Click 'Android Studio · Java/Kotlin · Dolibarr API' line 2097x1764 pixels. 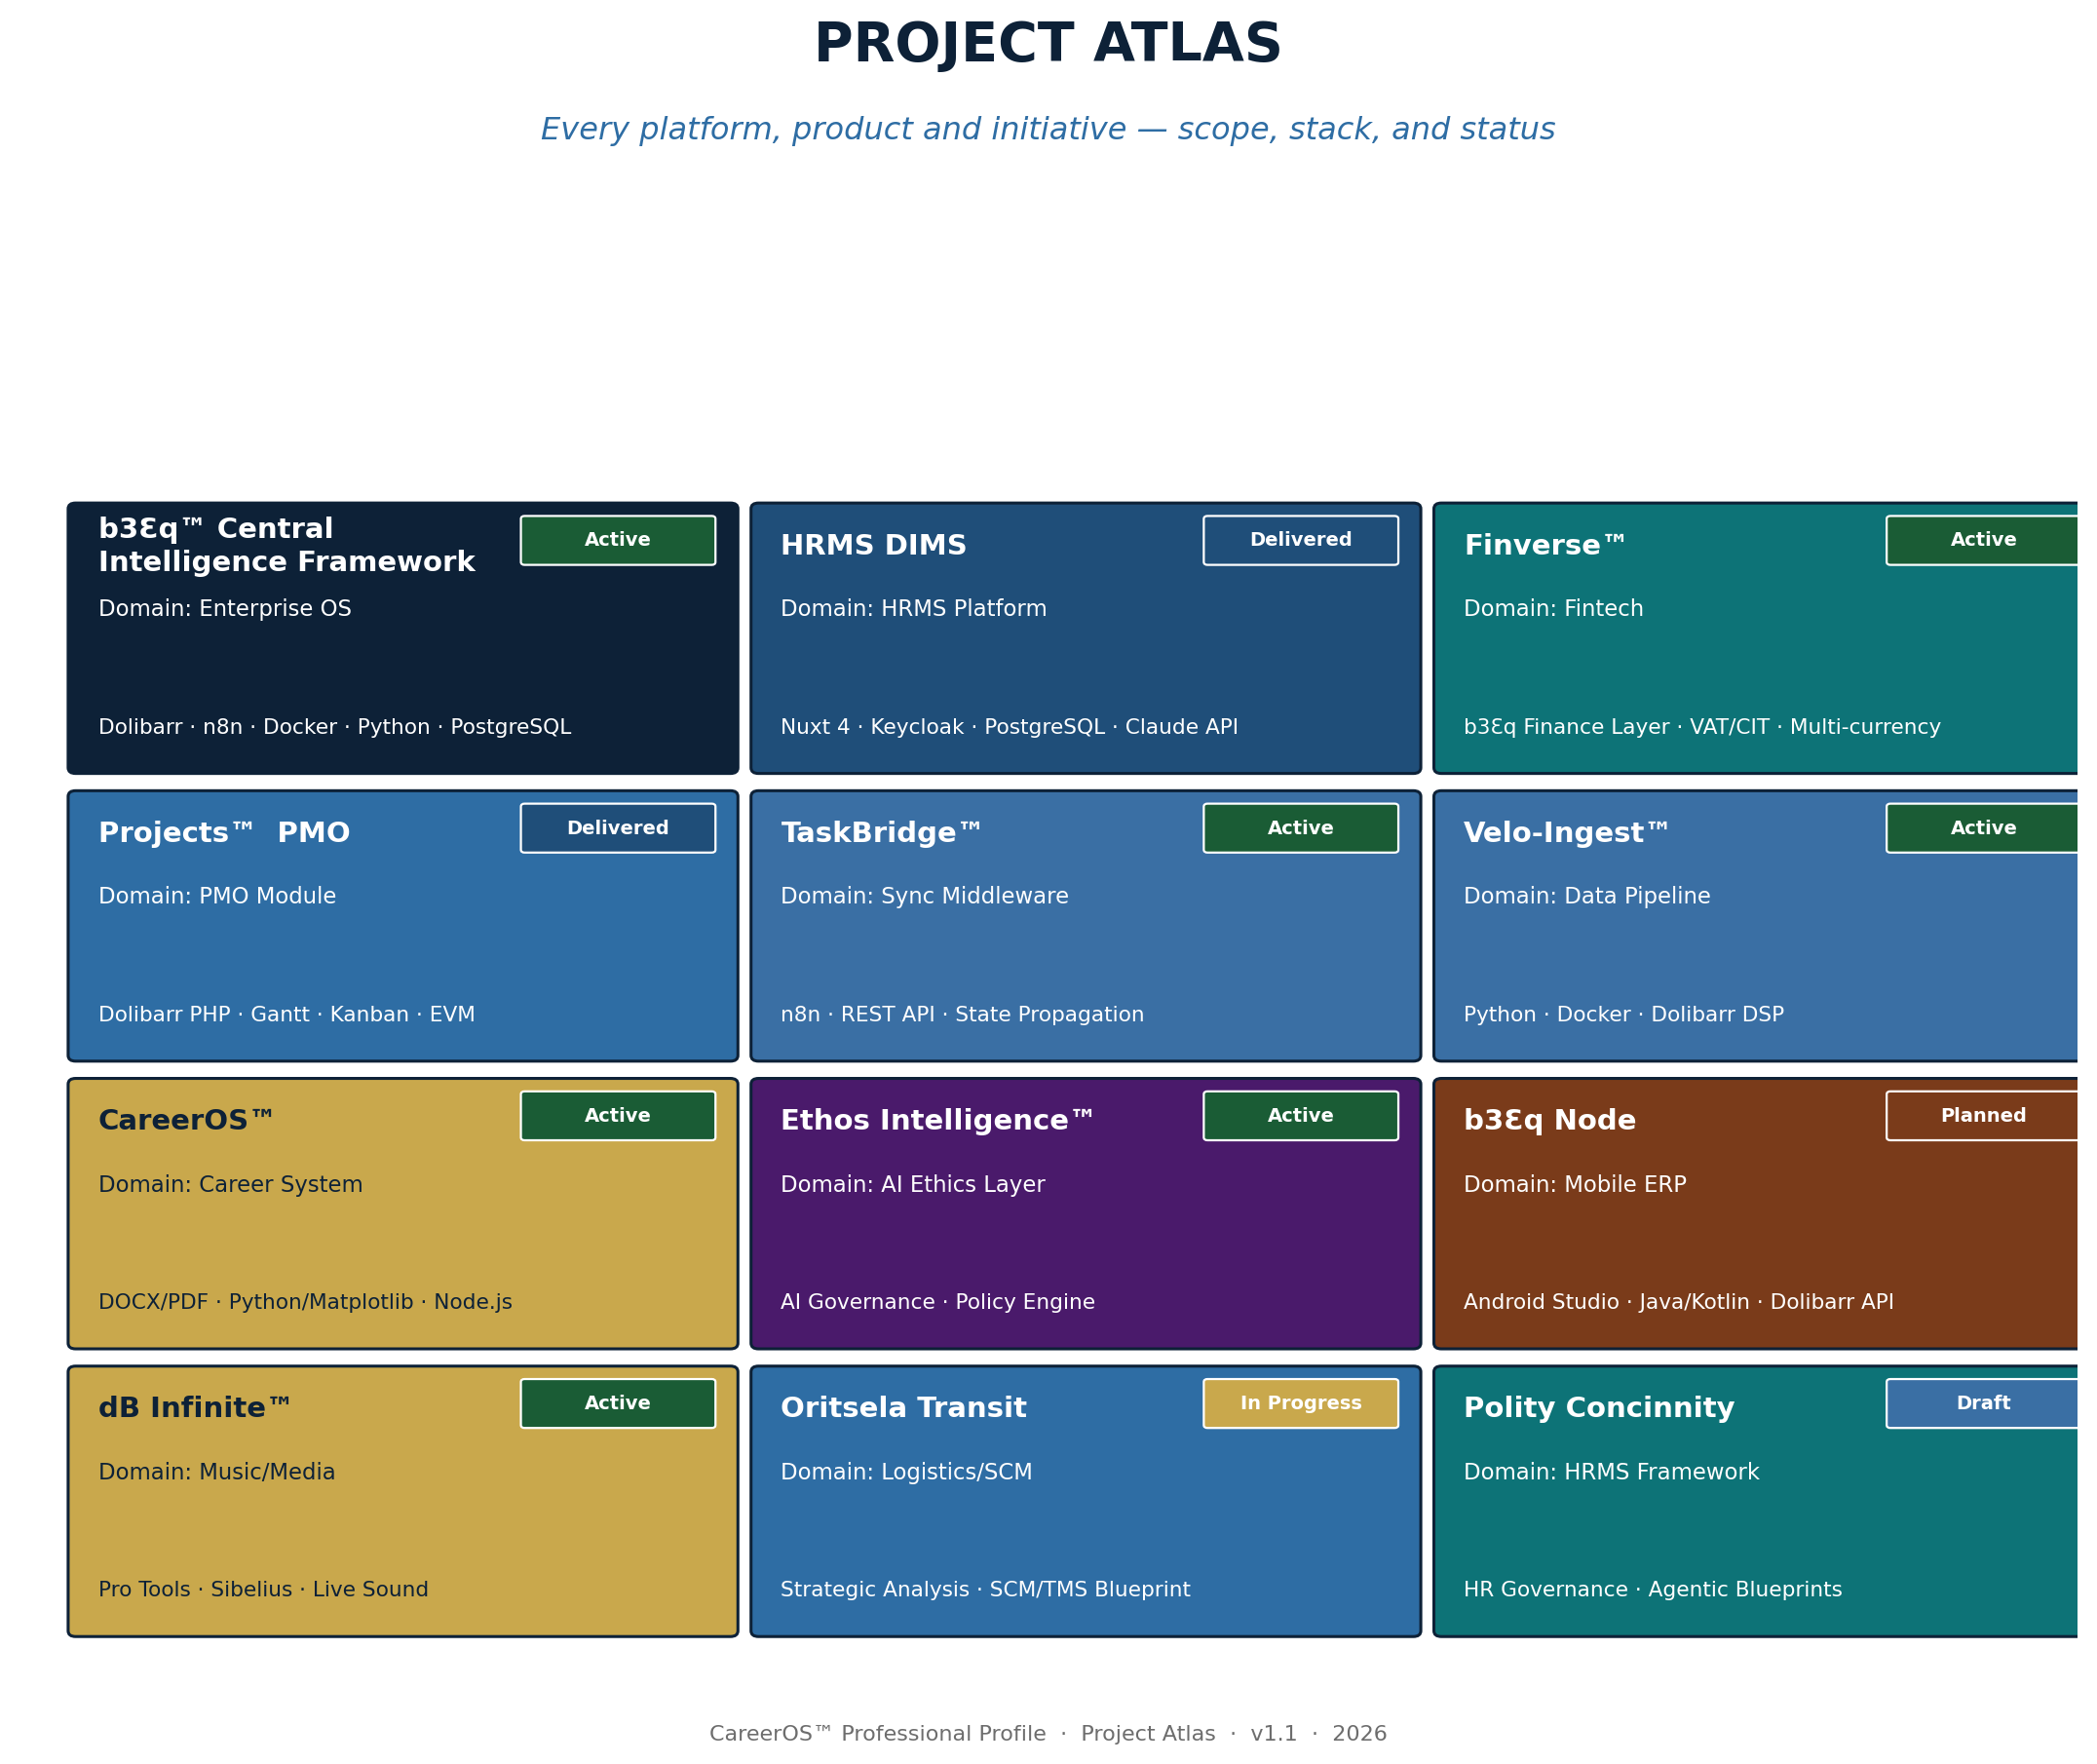1678,1302
